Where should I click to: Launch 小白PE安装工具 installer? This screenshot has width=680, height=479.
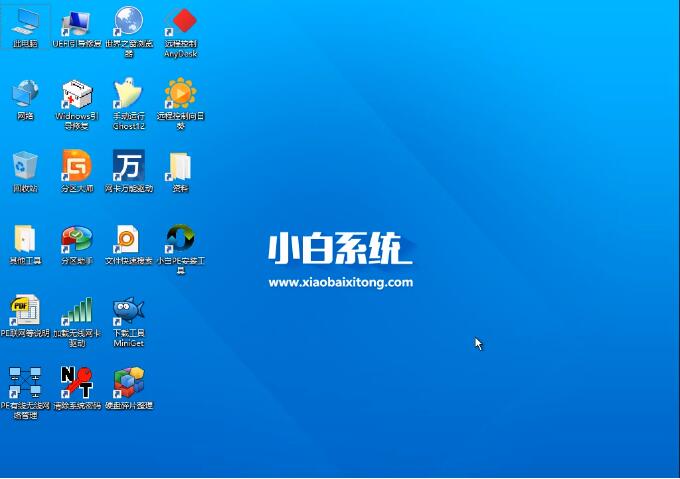point(180,238)
